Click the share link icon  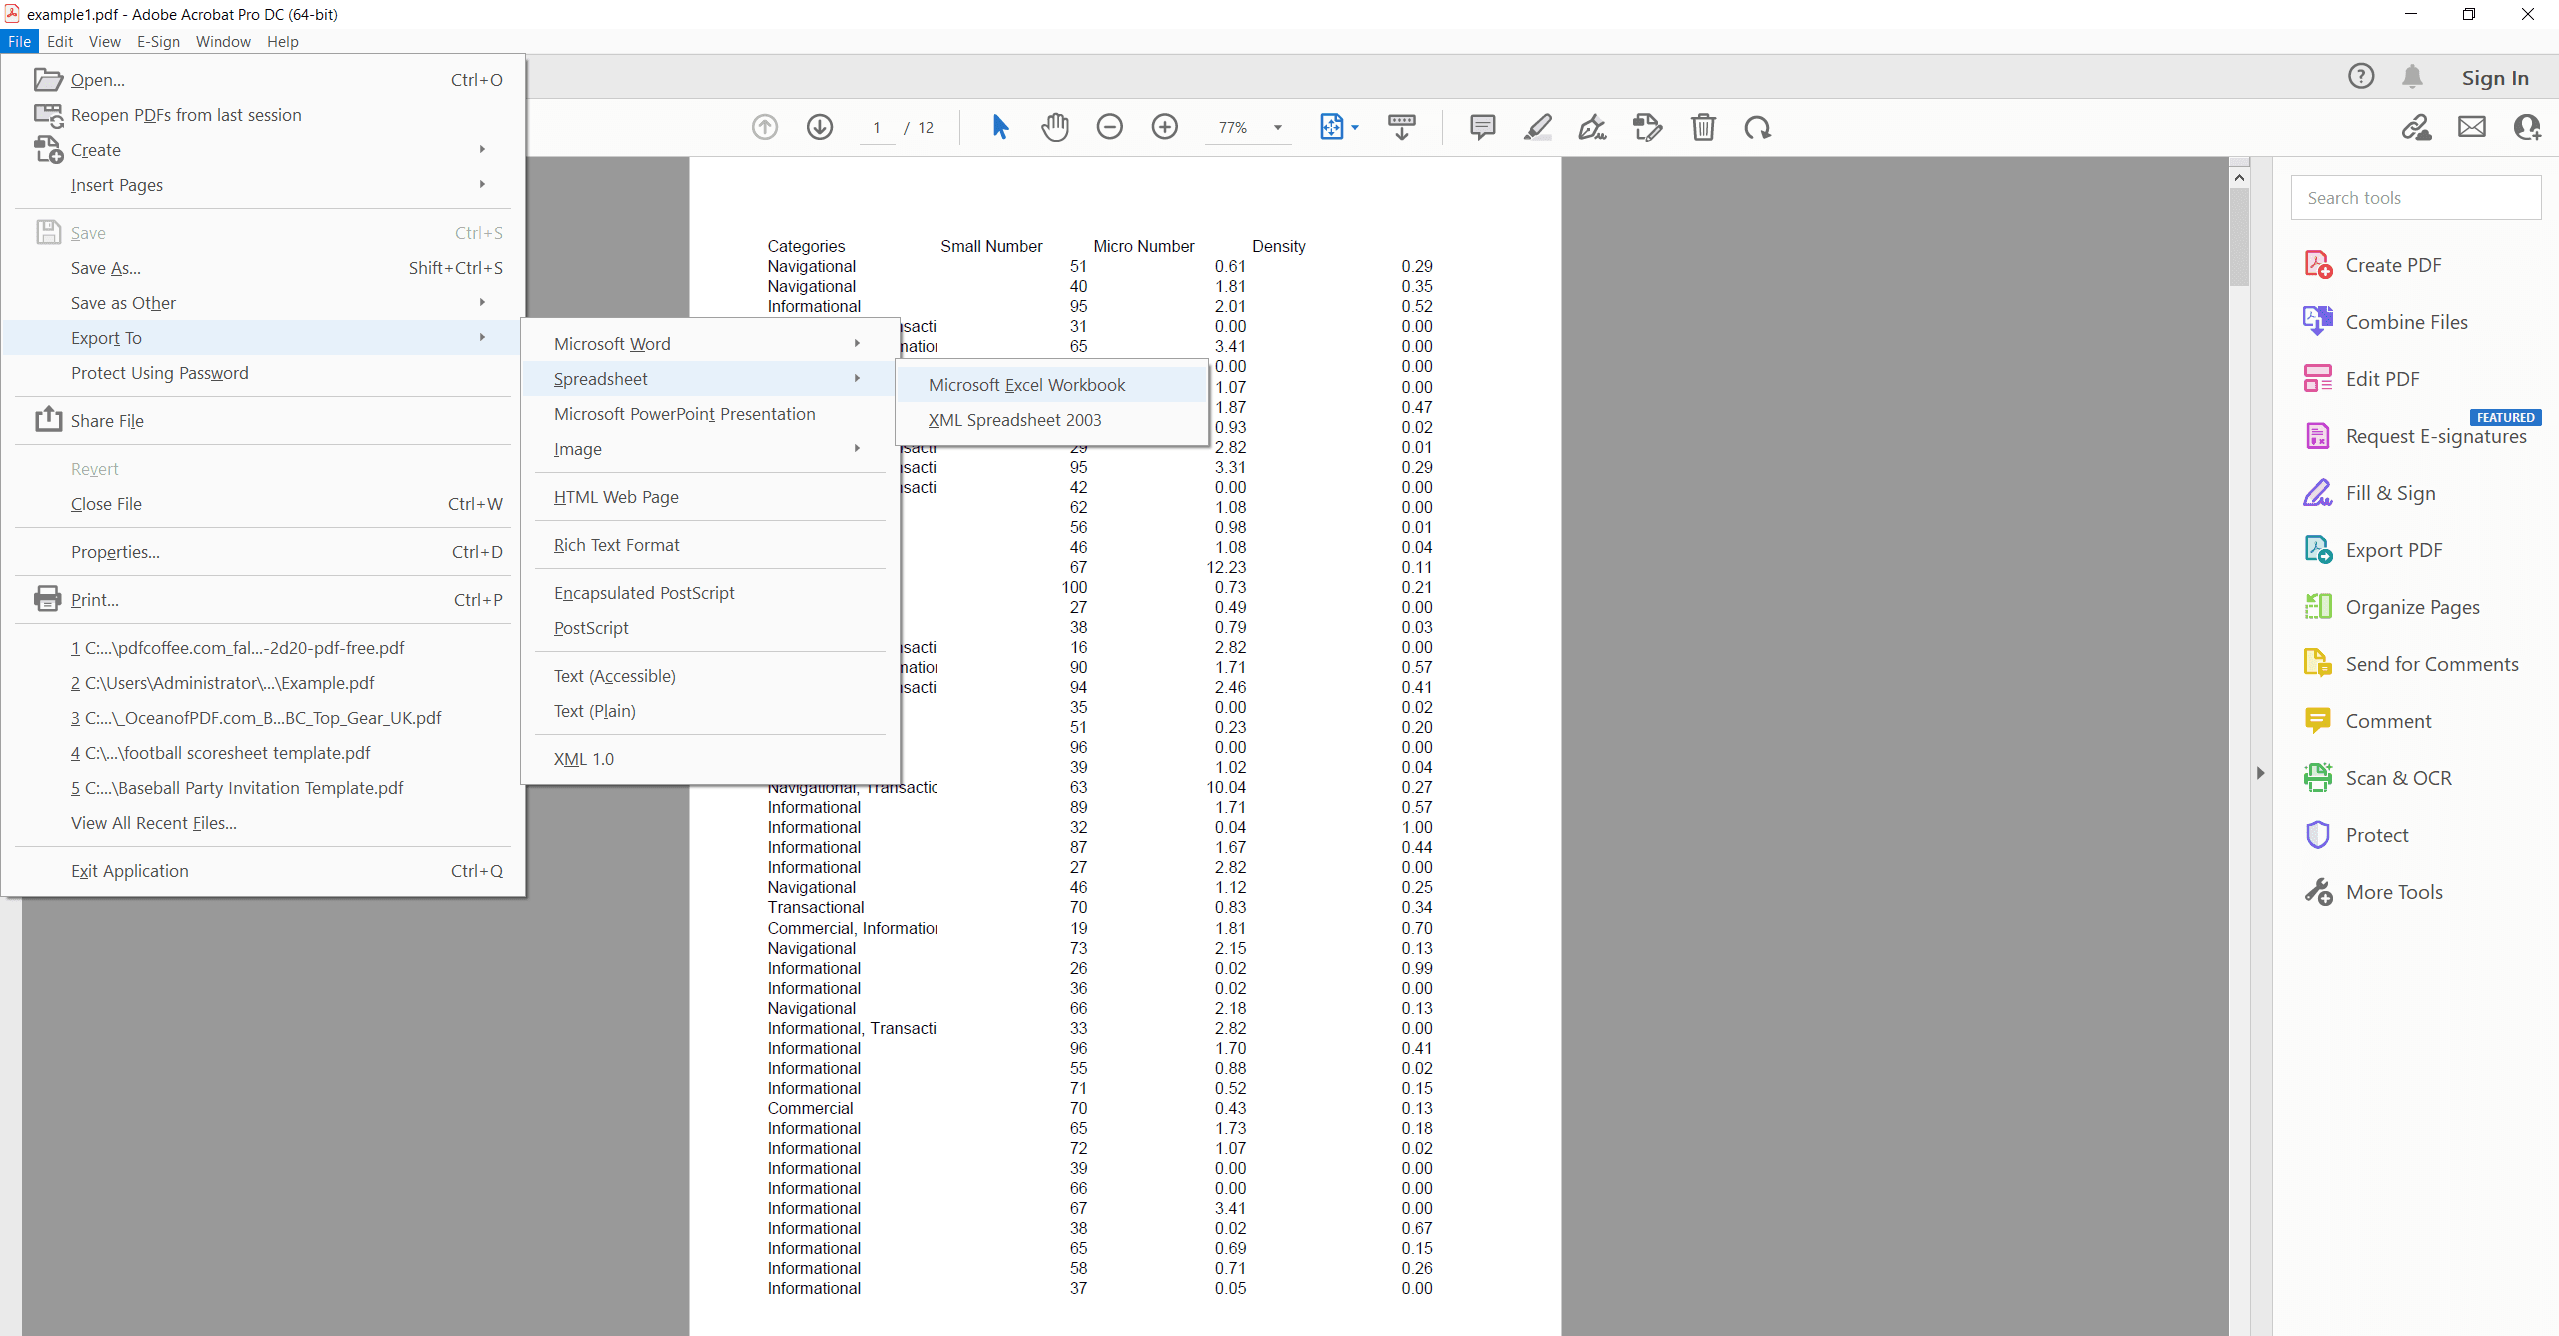(2415, 126)
